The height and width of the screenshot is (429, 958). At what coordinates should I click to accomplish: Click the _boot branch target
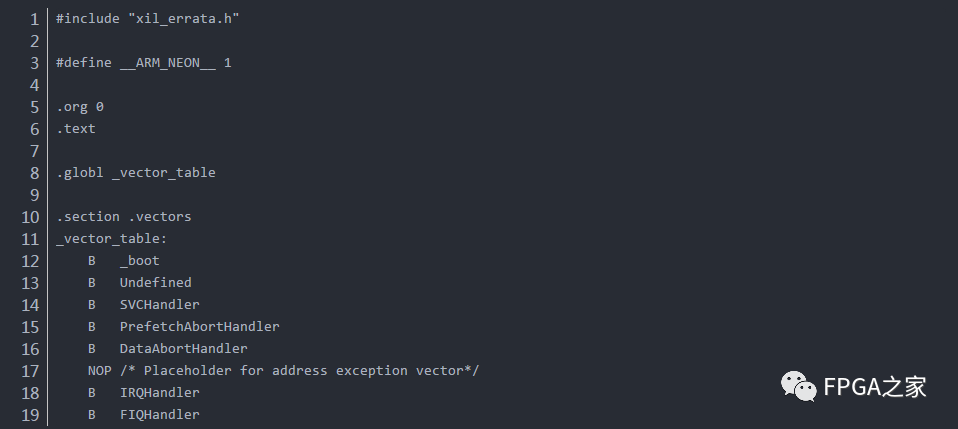tap(139, 261)
